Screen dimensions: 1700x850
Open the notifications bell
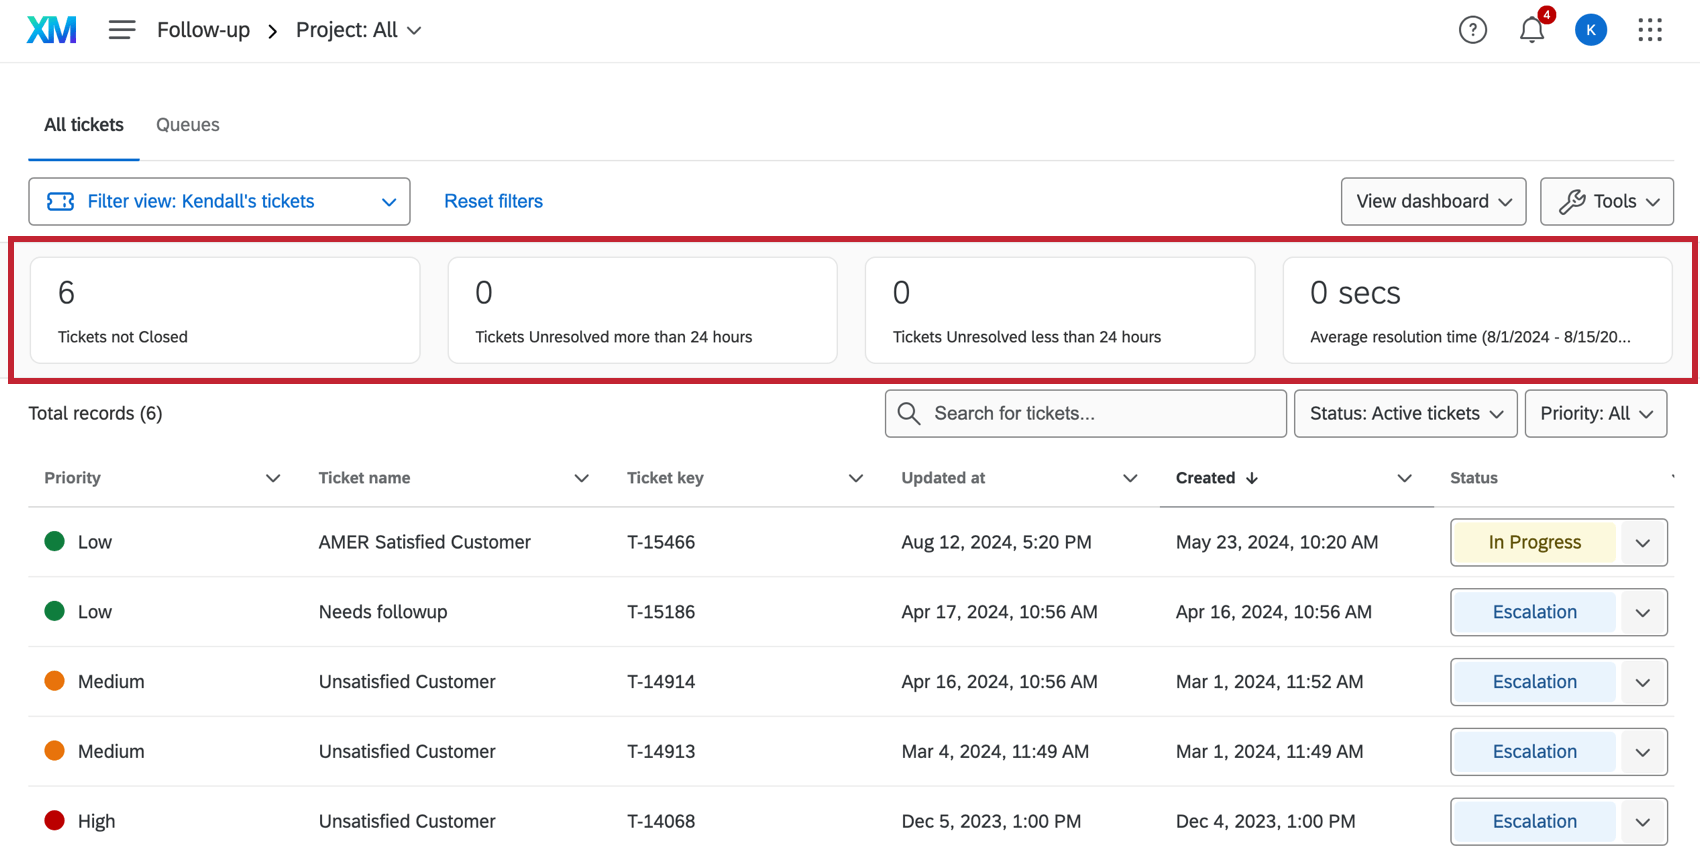point(1531,30)
